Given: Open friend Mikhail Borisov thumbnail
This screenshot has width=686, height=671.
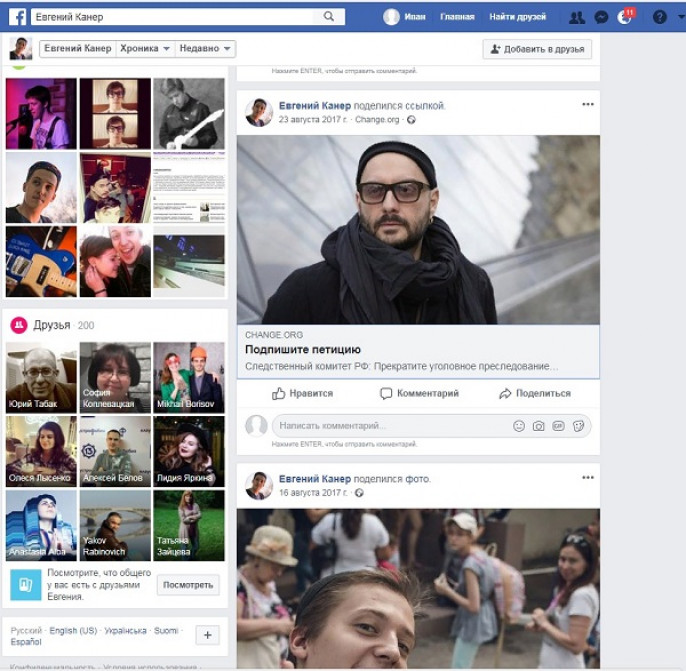Looking at the screenshot, I should pyautogui.click(x=189, y=377).
